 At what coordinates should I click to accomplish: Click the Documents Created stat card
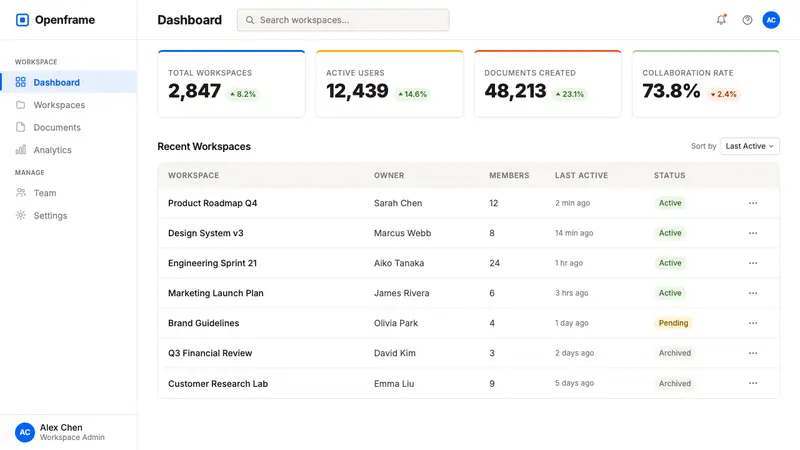[x=548, y=84]
